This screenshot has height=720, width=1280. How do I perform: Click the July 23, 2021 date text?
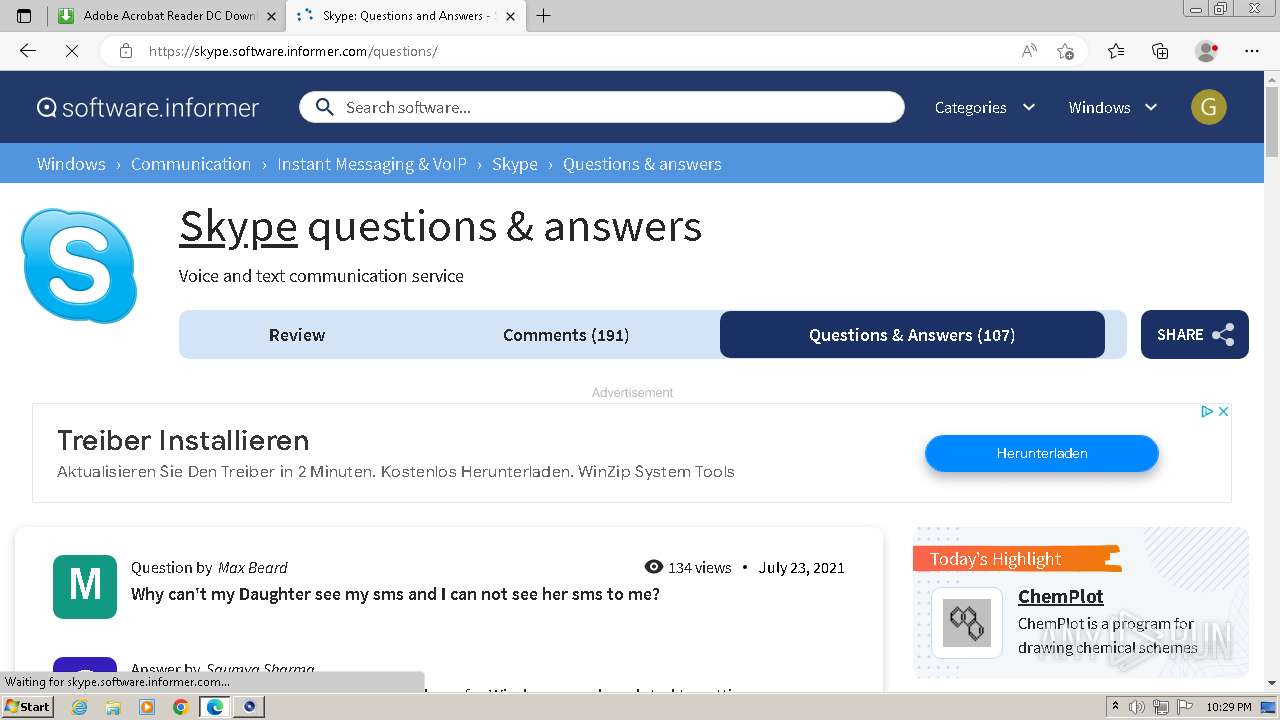coord(801,567)
